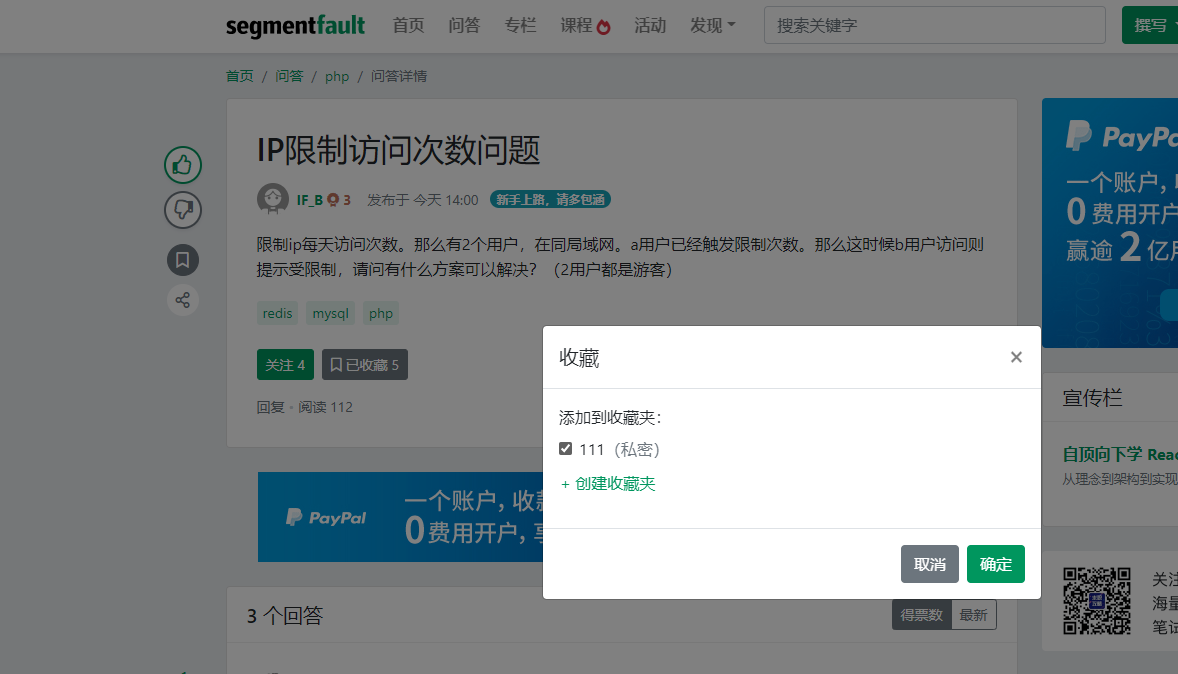Click the redis tag
Image resolution: width=1178 pixels, height=674 pixels.
[277, 313]
